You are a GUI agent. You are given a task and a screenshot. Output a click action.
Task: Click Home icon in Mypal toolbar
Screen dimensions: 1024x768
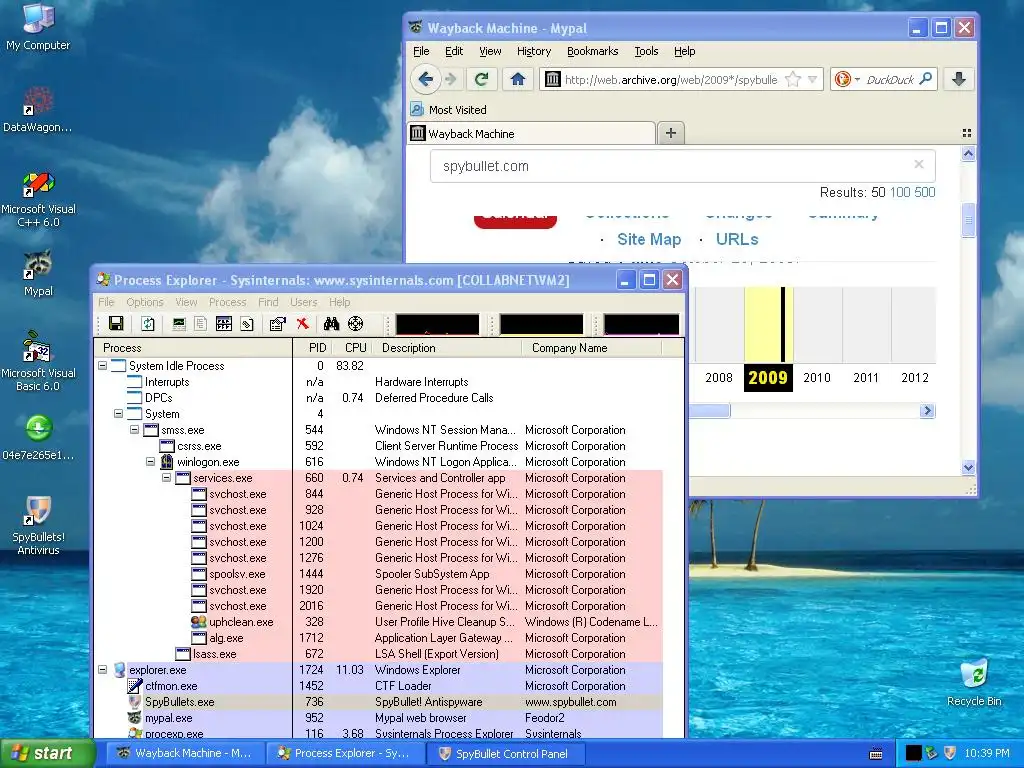coord(518,80)
